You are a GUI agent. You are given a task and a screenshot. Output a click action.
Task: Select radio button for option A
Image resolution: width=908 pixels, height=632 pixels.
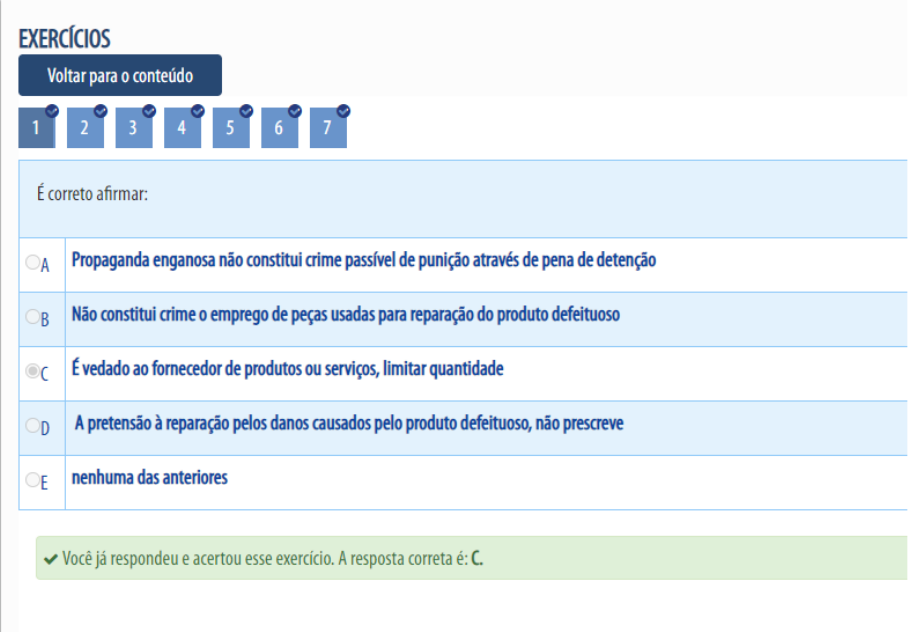click(x=32, y=264)
